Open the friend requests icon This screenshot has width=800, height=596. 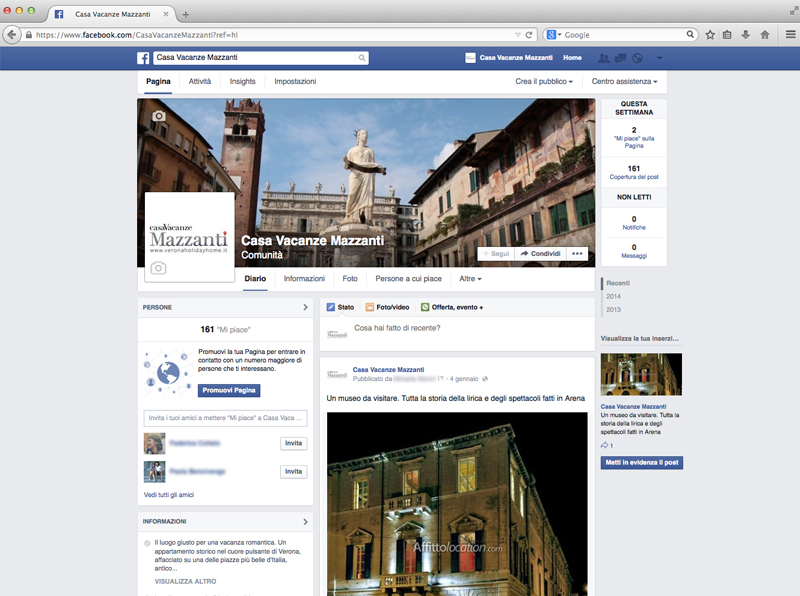(x=604, y=58)
